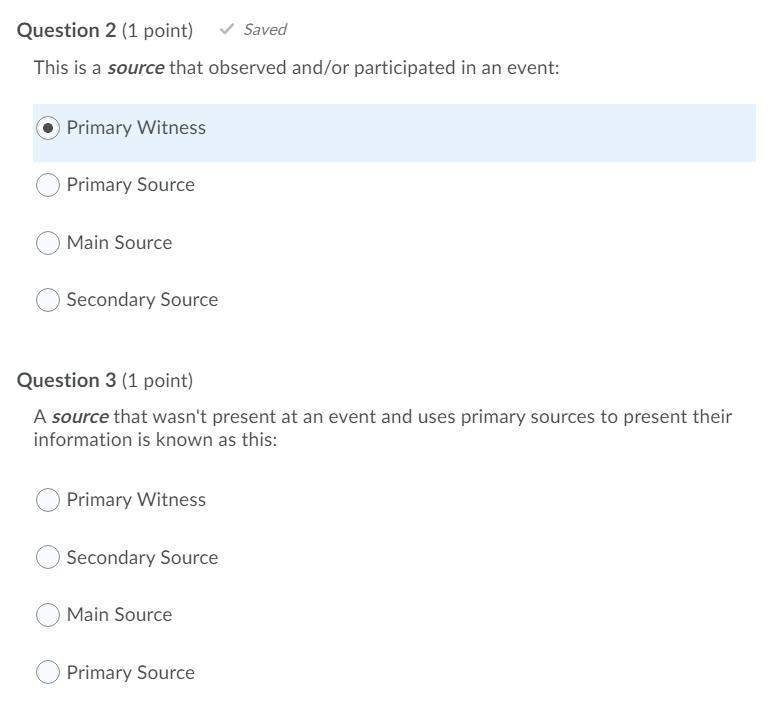Image resolution: width=780 pixels, height=705 pixels.
Task: Click 'Primary Witness' label text in Question 3
Action: (x=136, y=500)
